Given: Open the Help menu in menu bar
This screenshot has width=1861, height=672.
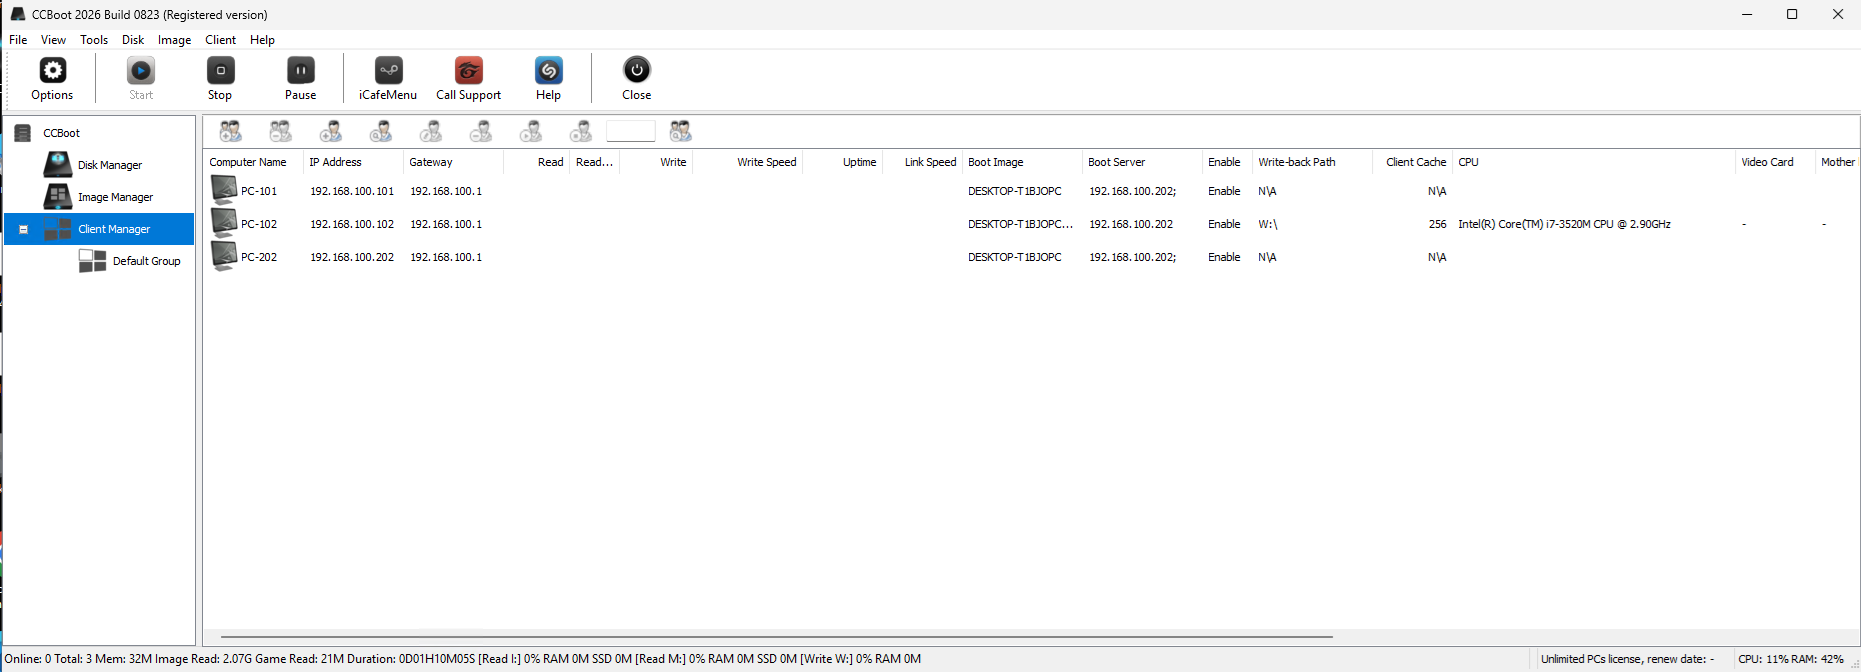Looking at the screenshot, I should [x=262, y=40].
